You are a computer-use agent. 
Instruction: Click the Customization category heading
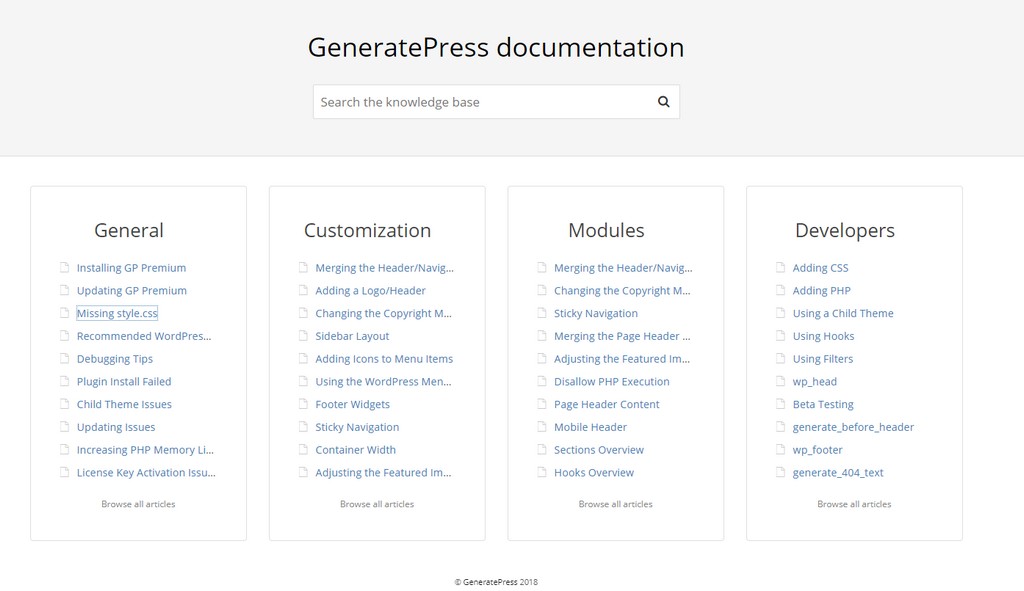[368, 231]
